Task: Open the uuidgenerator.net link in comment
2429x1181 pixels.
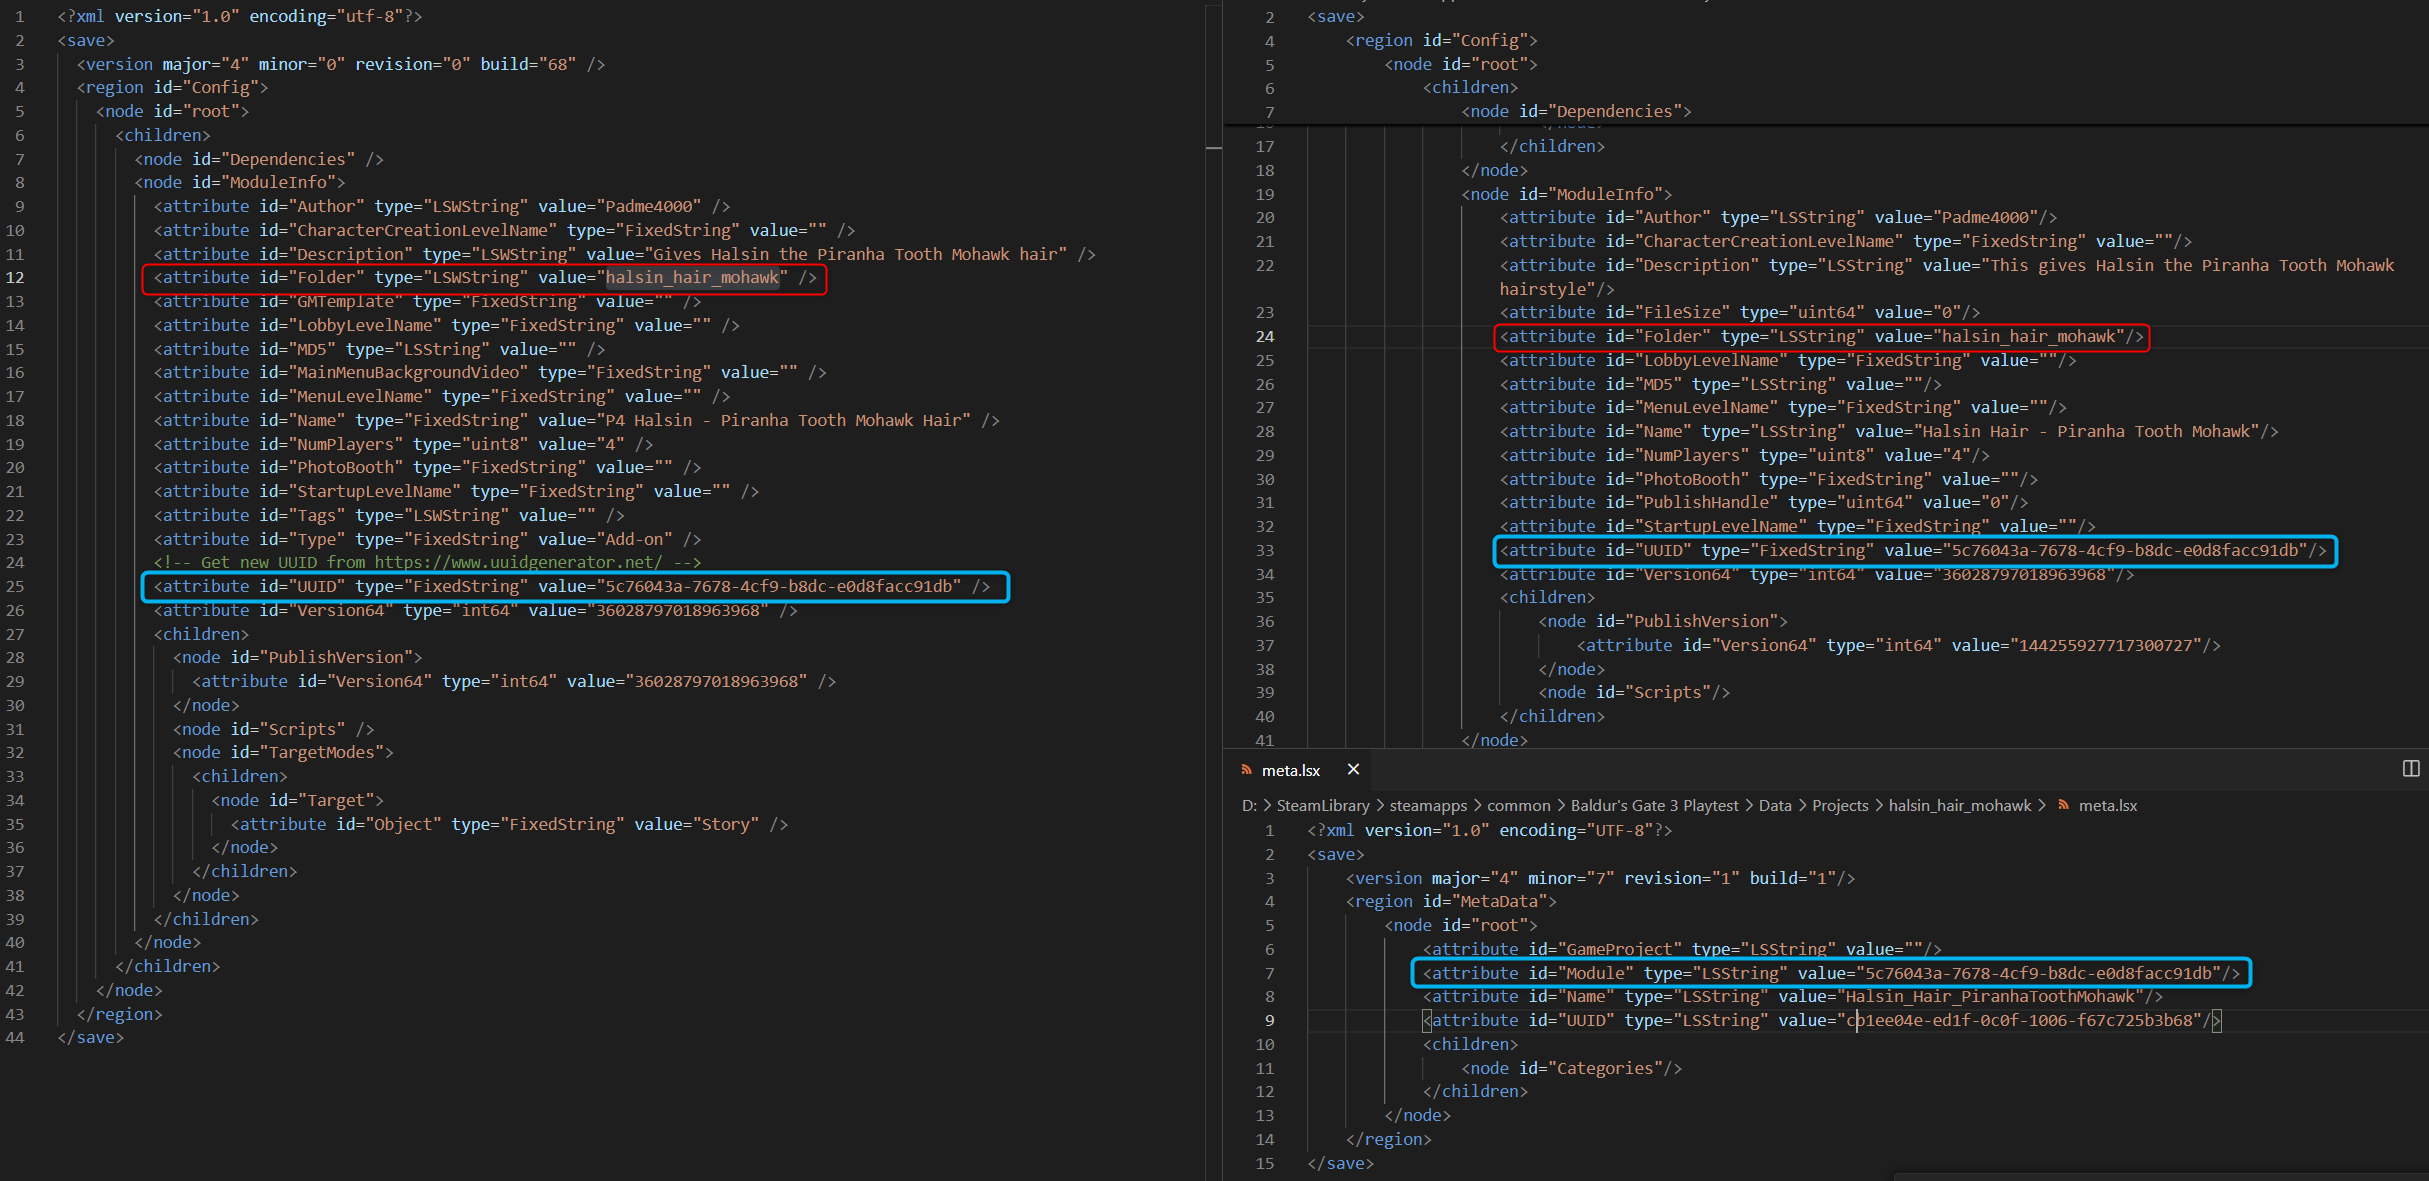Action: pos(518,562)
